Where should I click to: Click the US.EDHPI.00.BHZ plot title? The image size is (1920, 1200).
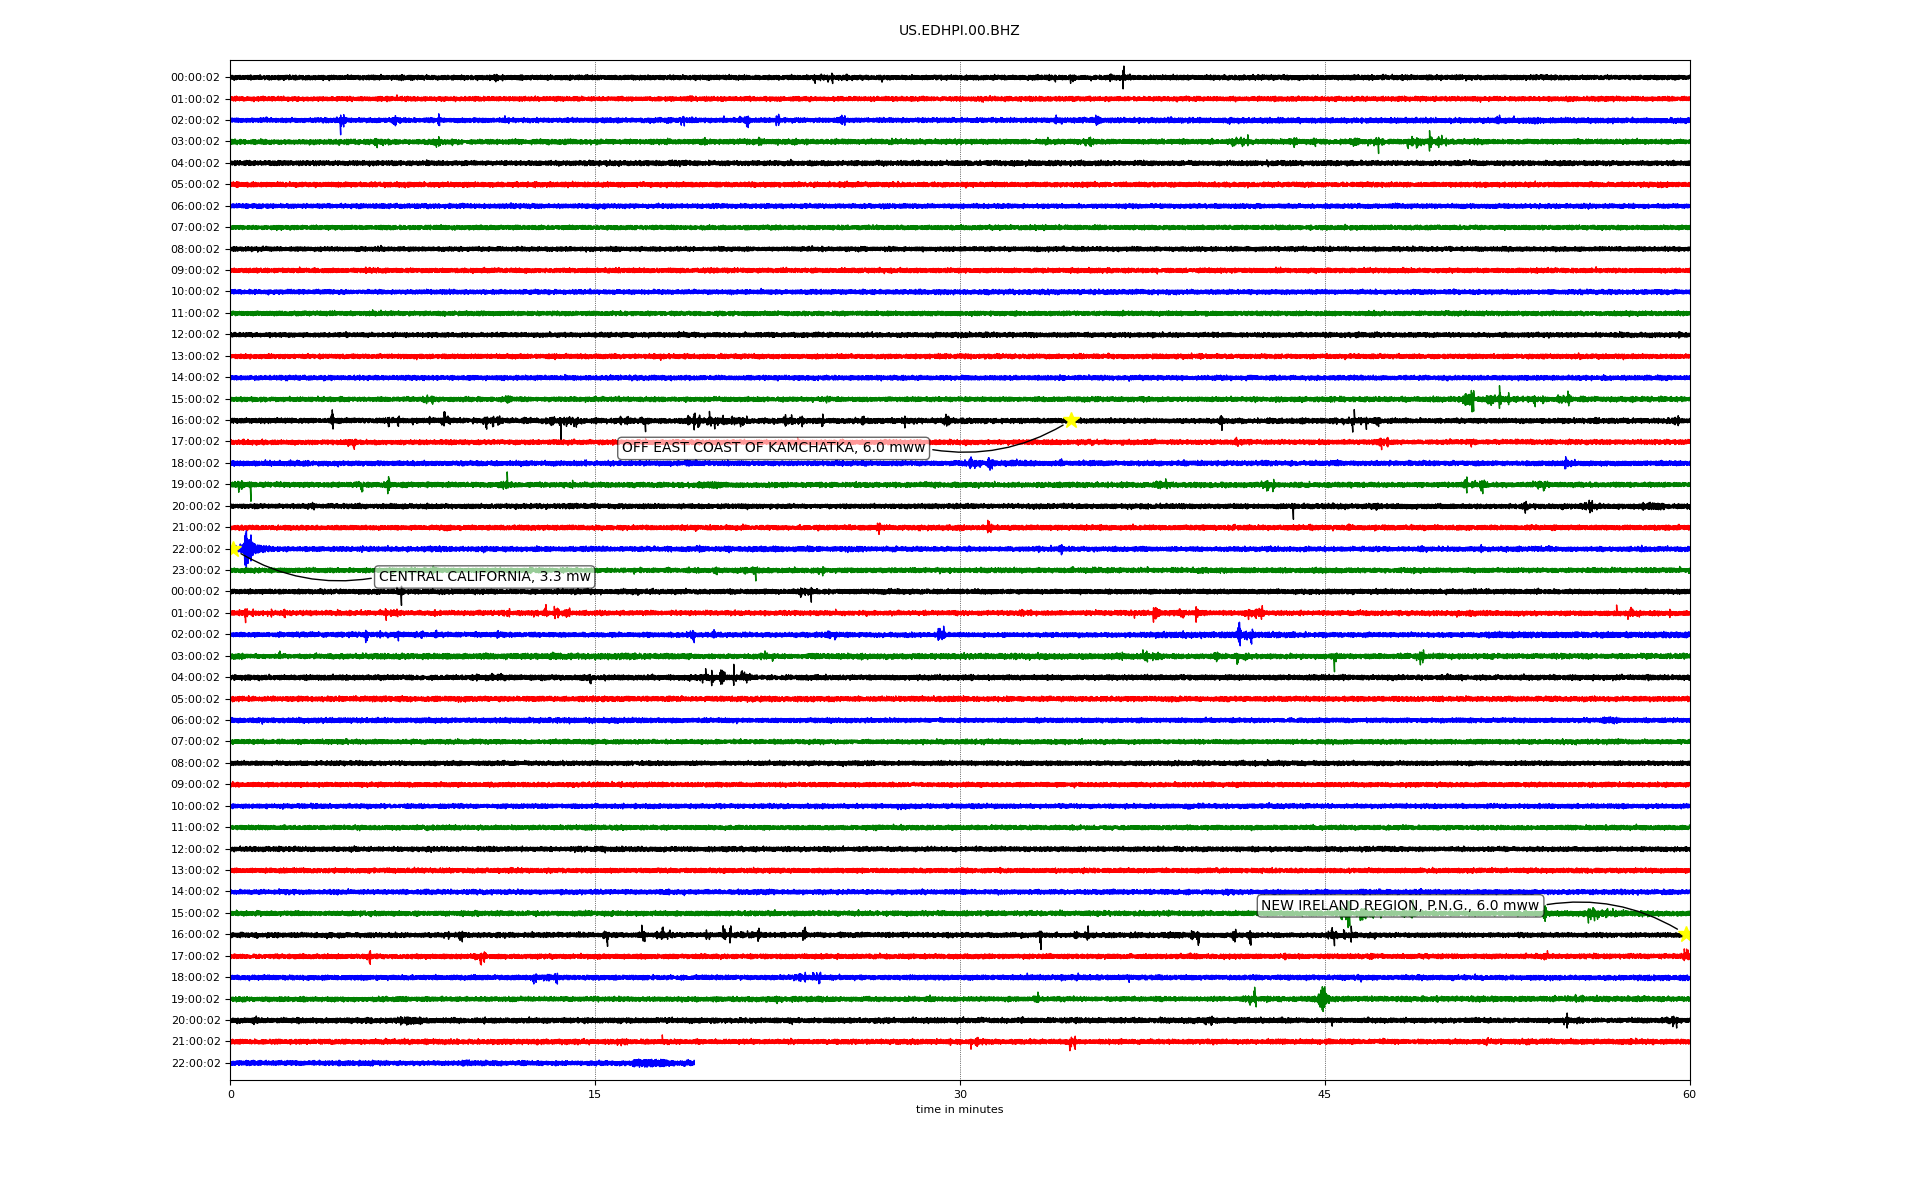958,31
